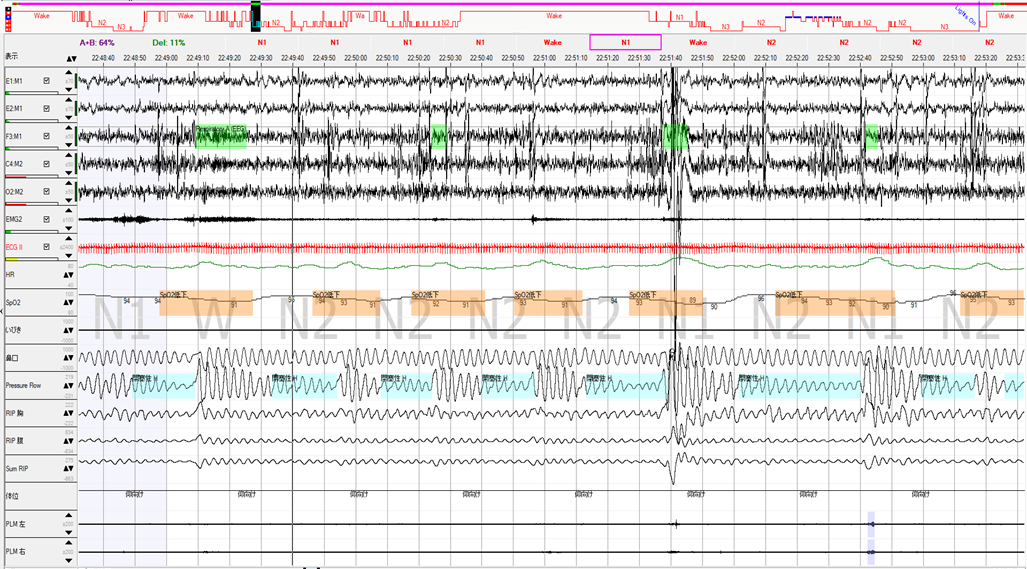Click the down arrow for E2:M1 channel
This screenshot has width=1027, height=569.
point(69,117)
